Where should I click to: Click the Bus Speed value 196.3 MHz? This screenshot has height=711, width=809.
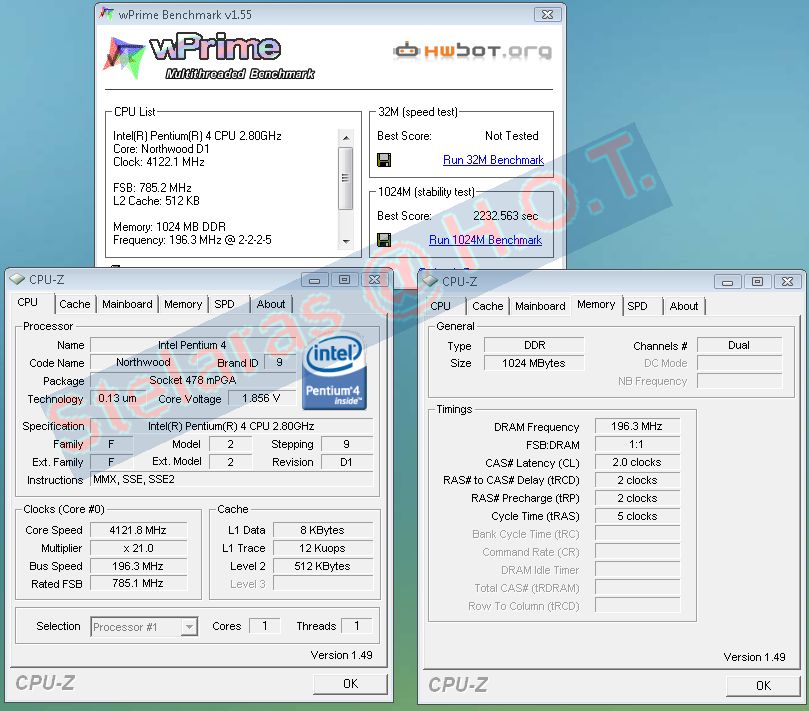[138, 566]
